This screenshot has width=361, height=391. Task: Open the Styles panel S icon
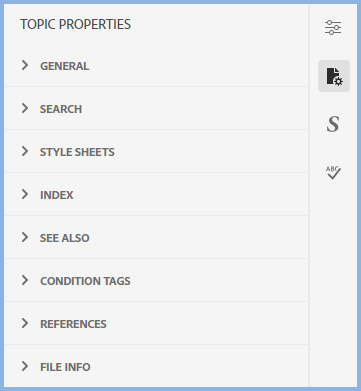[333, 124]
